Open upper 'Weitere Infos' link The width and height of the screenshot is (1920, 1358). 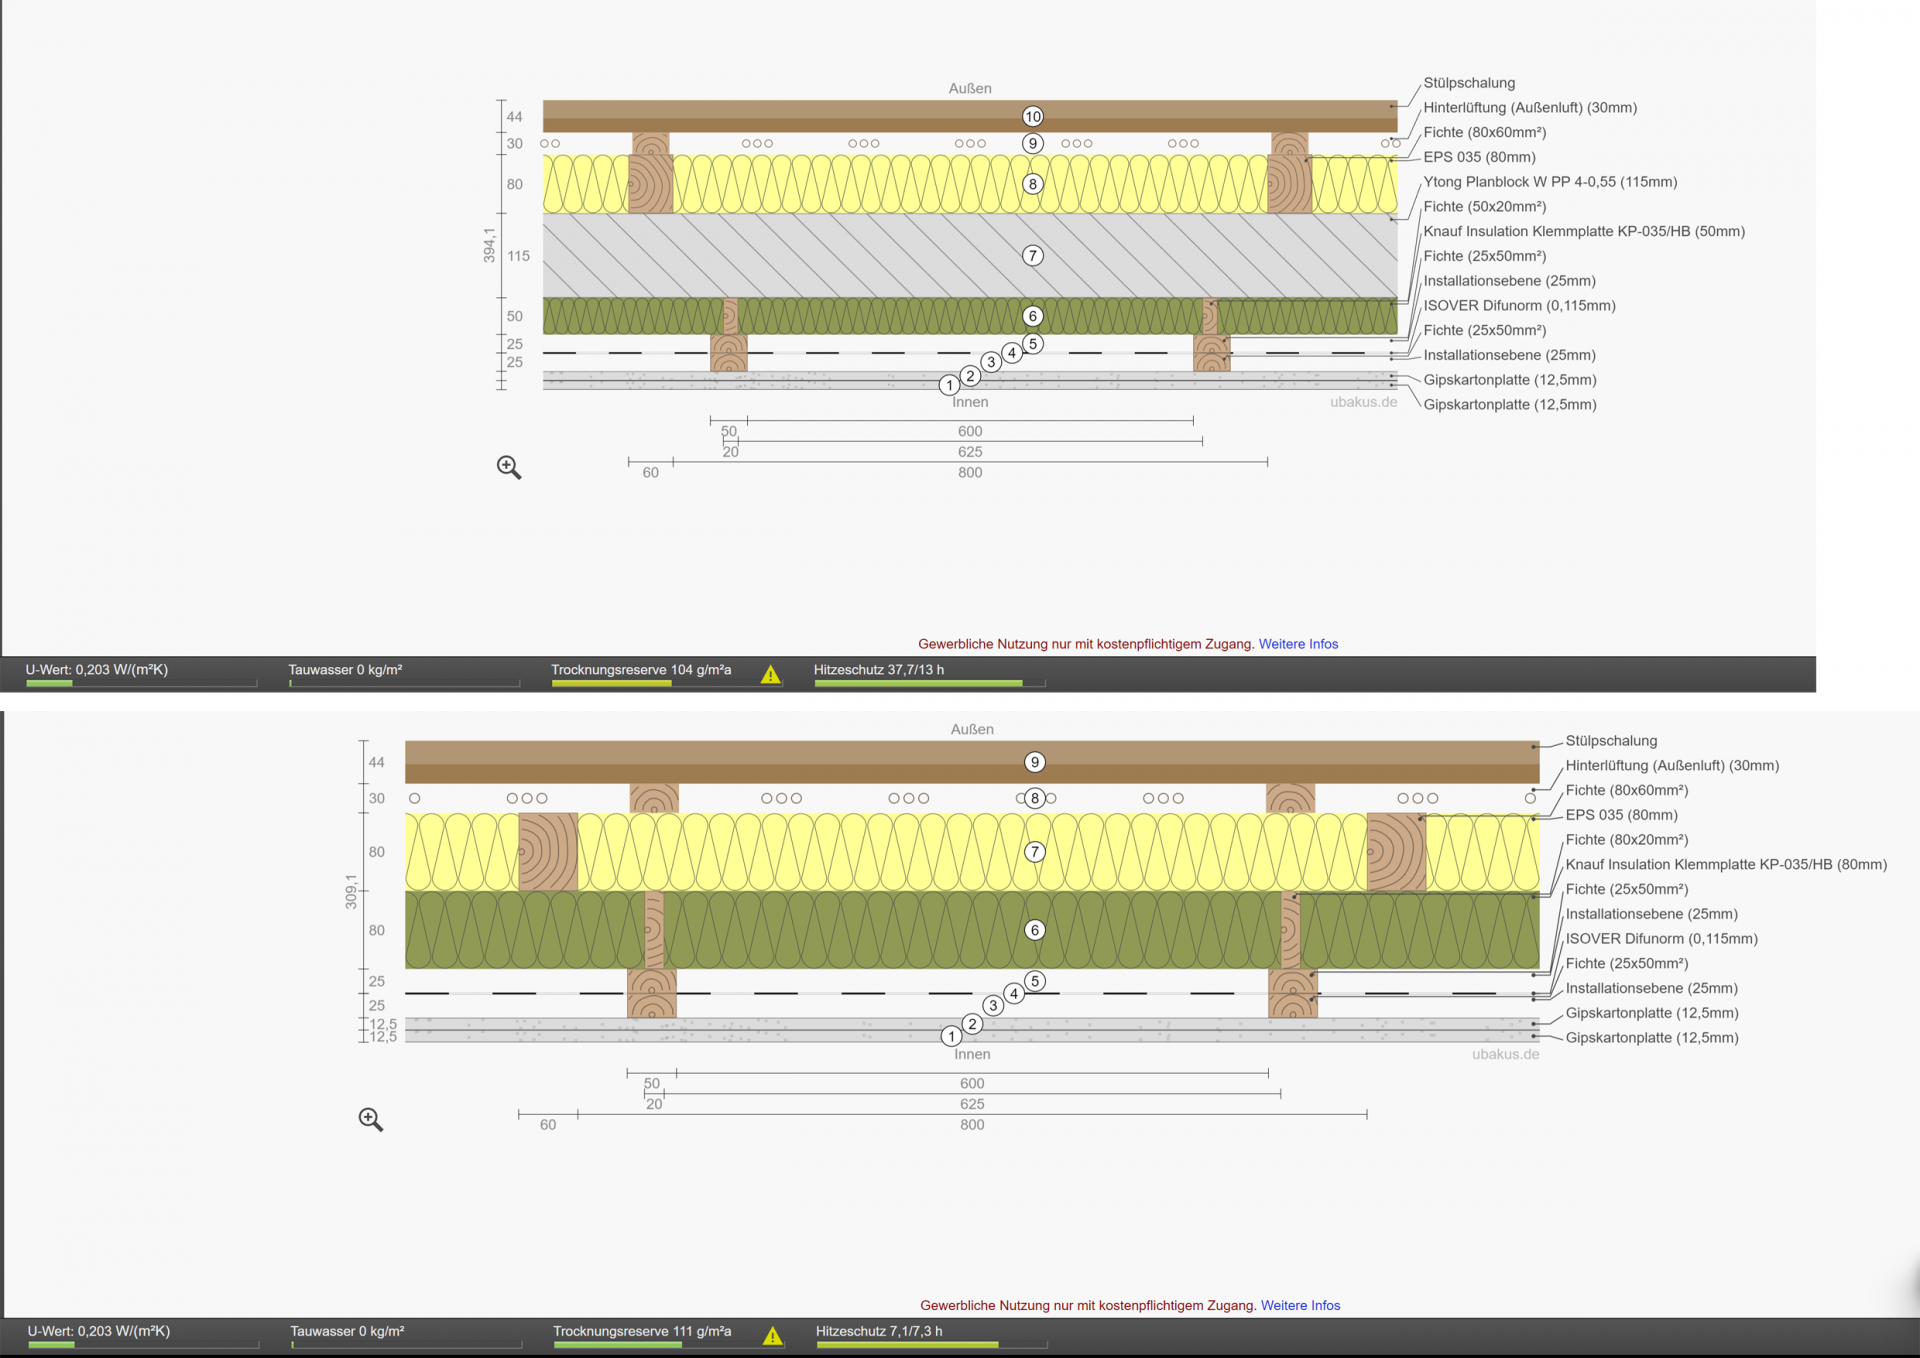coord(1298,644)
